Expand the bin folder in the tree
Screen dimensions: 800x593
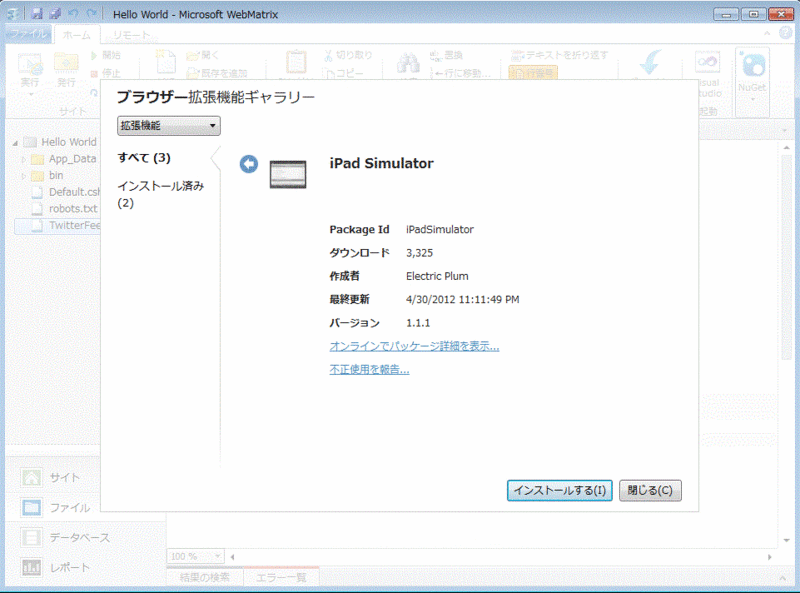tap(24, 175)
